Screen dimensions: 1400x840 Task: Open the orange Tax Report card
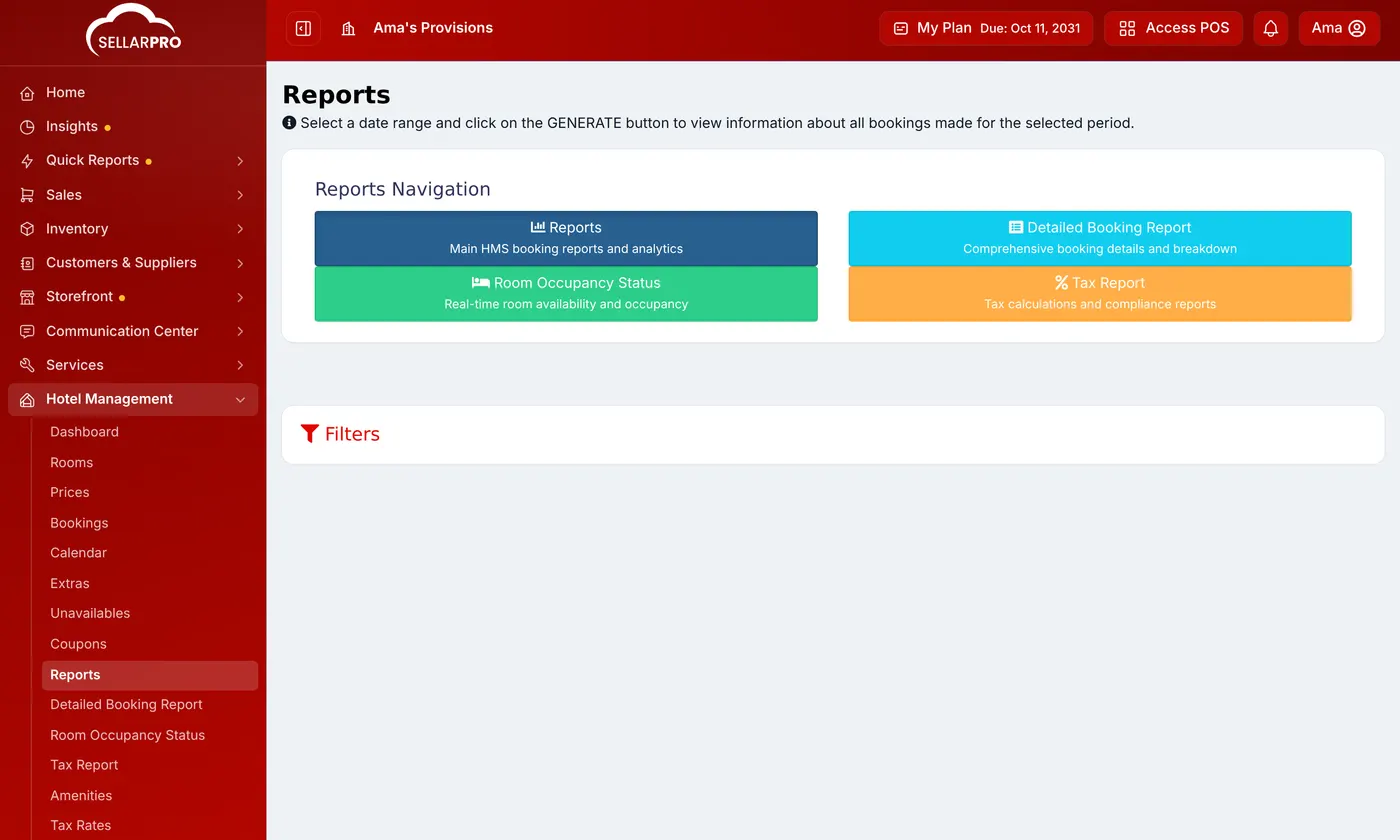pyautogui.click(x=1100, y=294)
